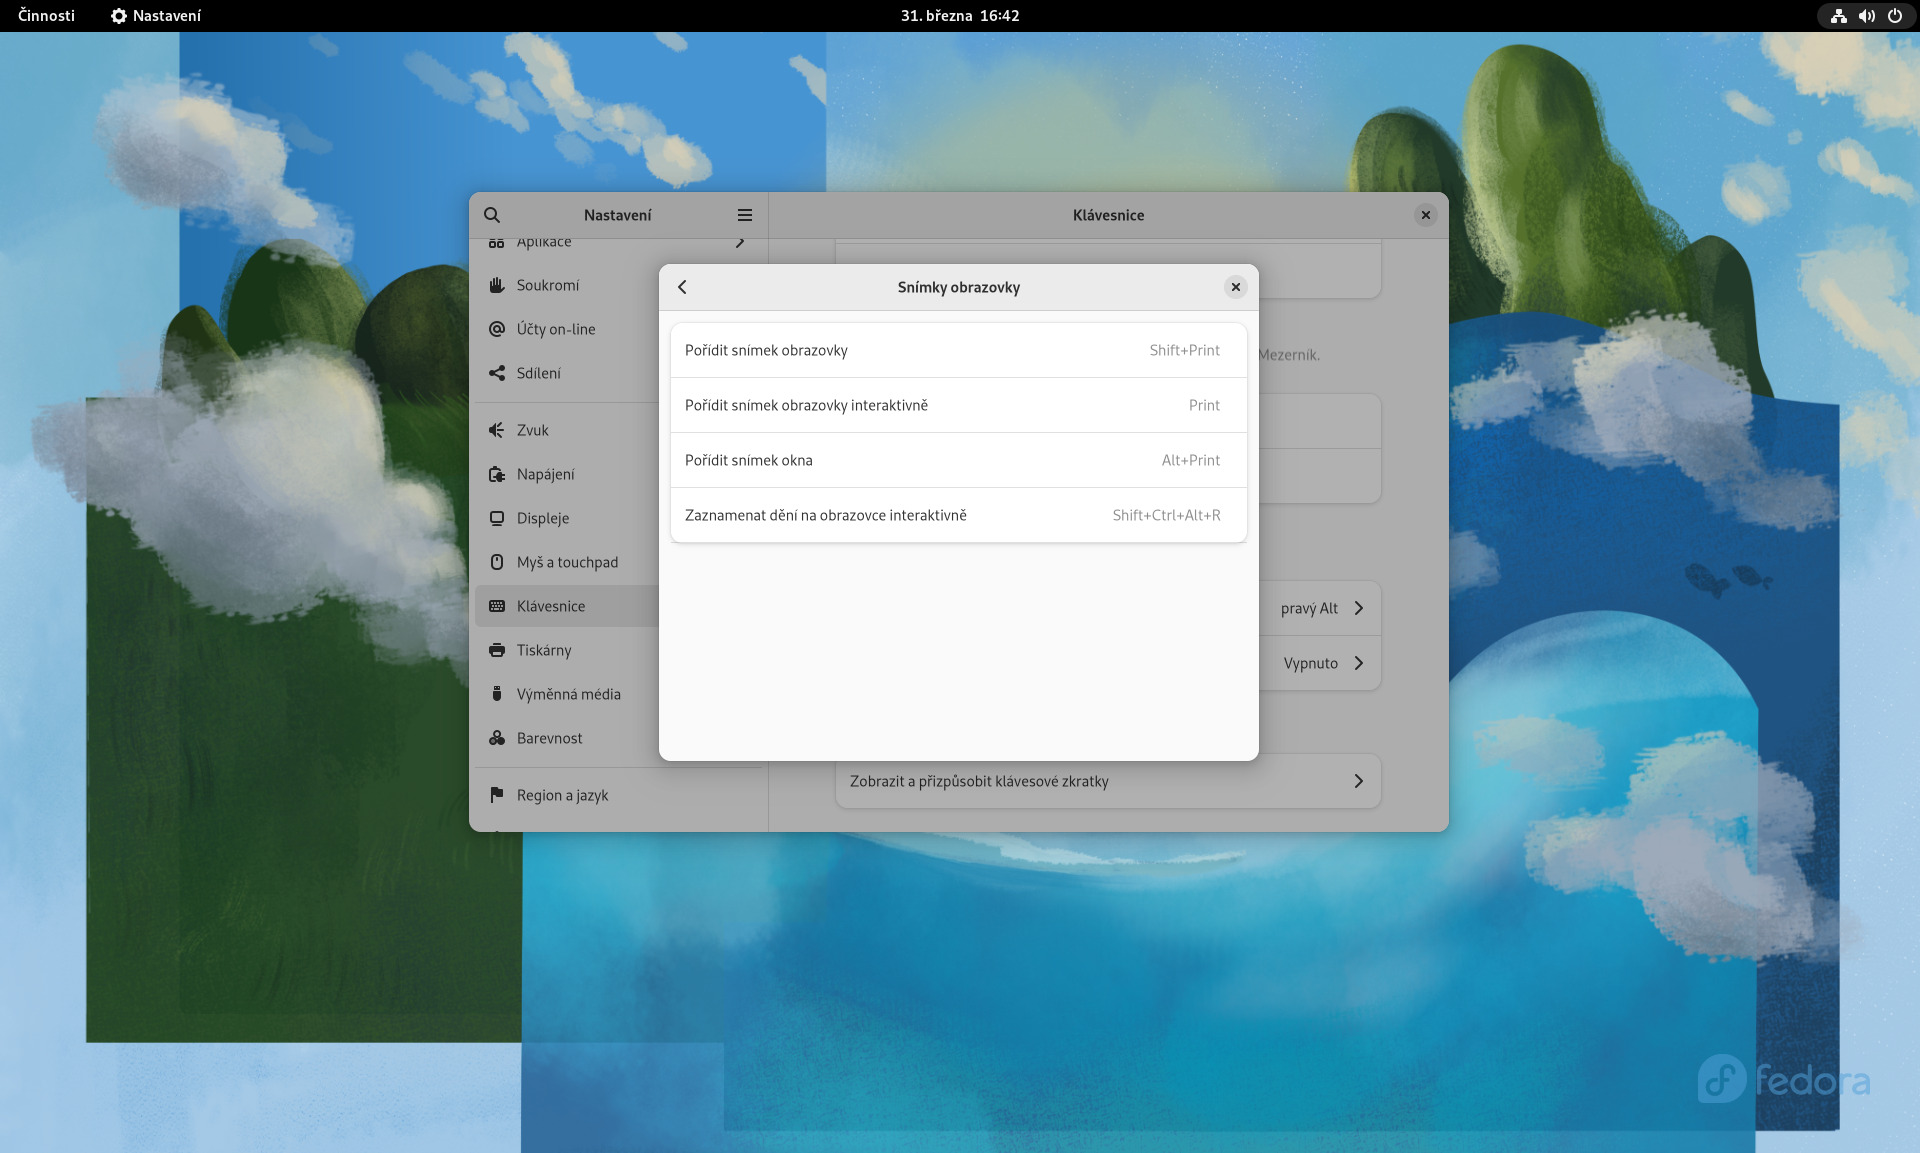Expand the pravý Alt row chevron

coord(1358,608)
